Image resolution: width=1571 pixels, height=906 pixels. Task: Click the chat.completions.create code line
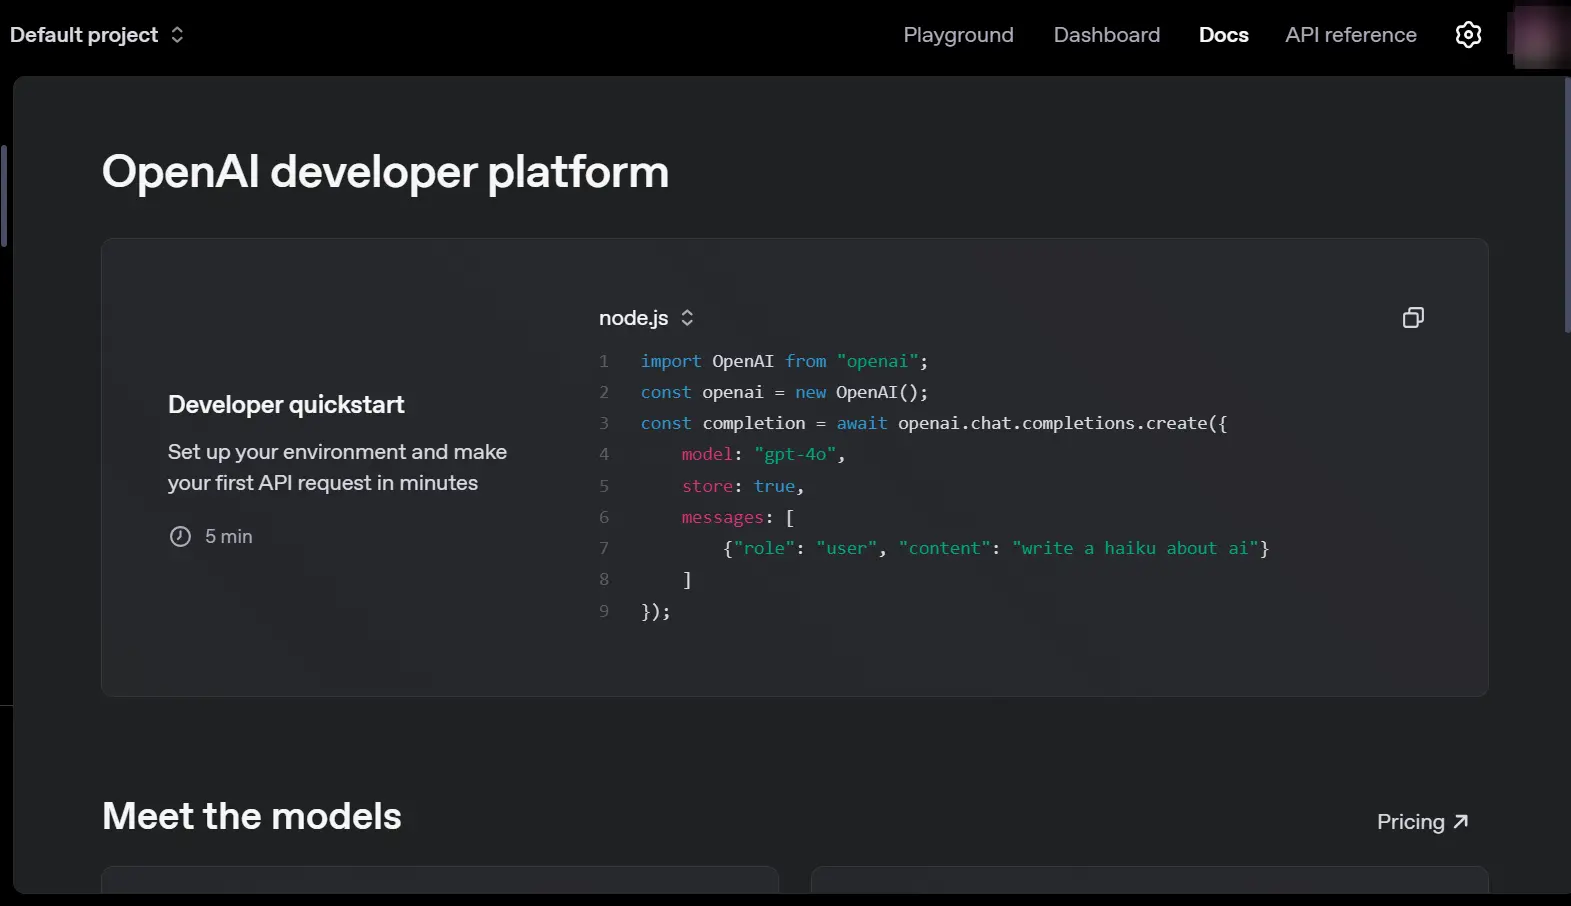pos(934,423)
